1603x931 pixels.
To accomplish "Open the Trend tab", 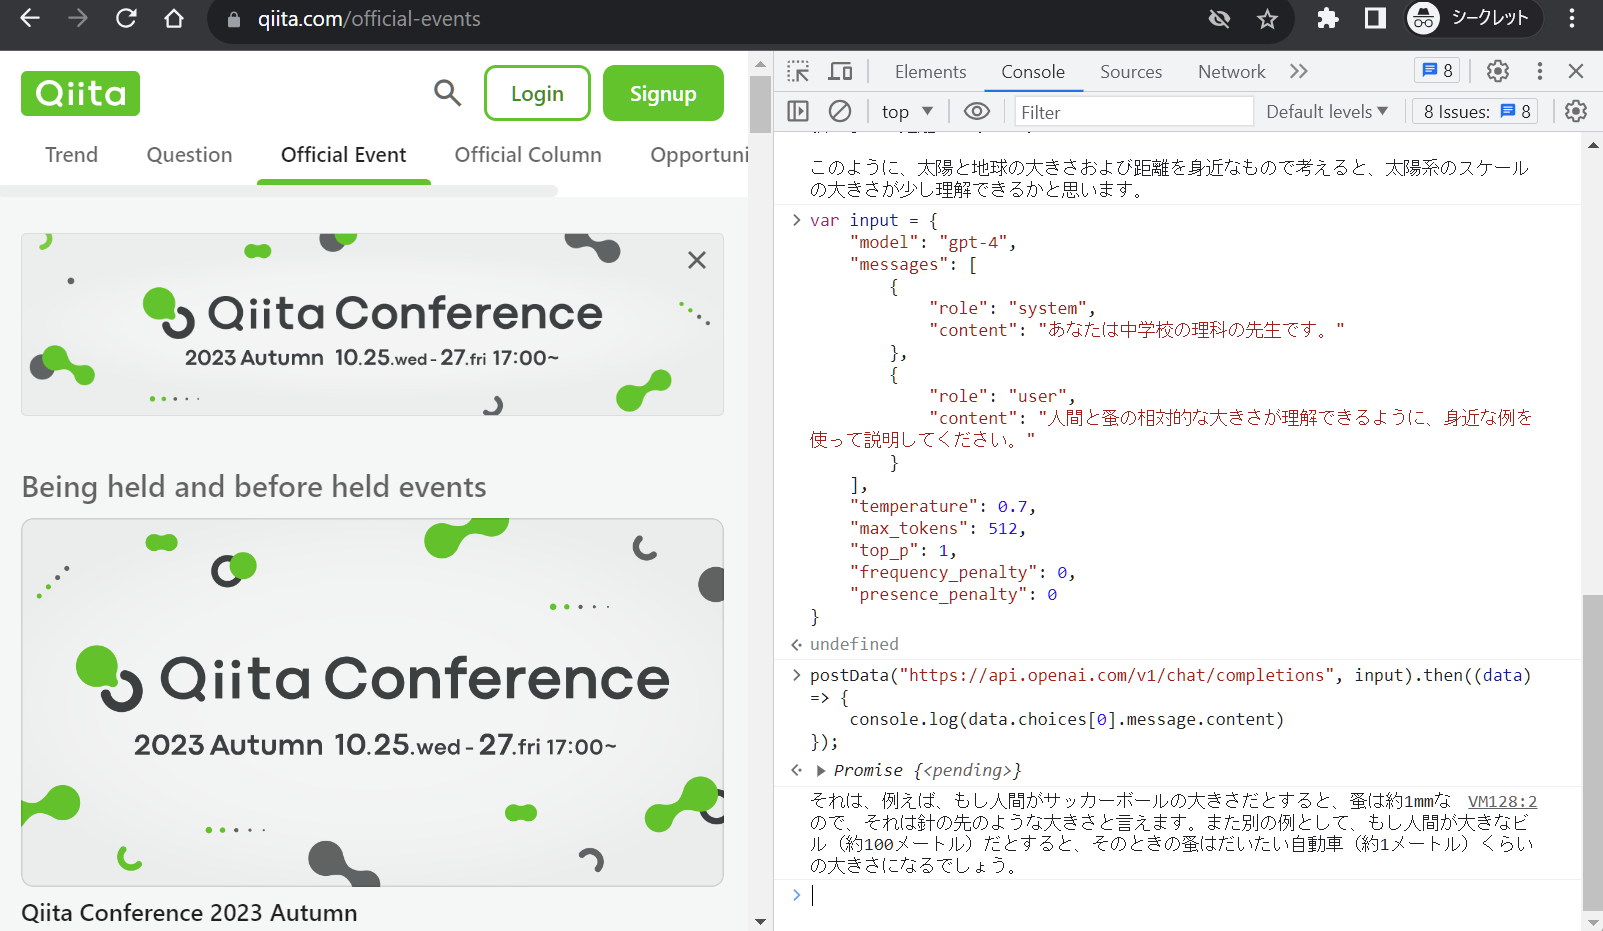I will click(x=71, y=155).
